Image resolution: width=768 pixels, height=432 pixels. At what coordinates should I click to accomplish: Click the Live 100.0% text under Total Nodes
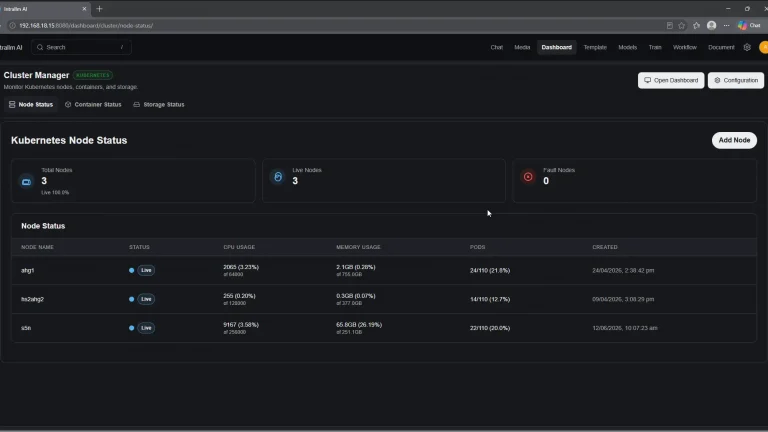55,192
